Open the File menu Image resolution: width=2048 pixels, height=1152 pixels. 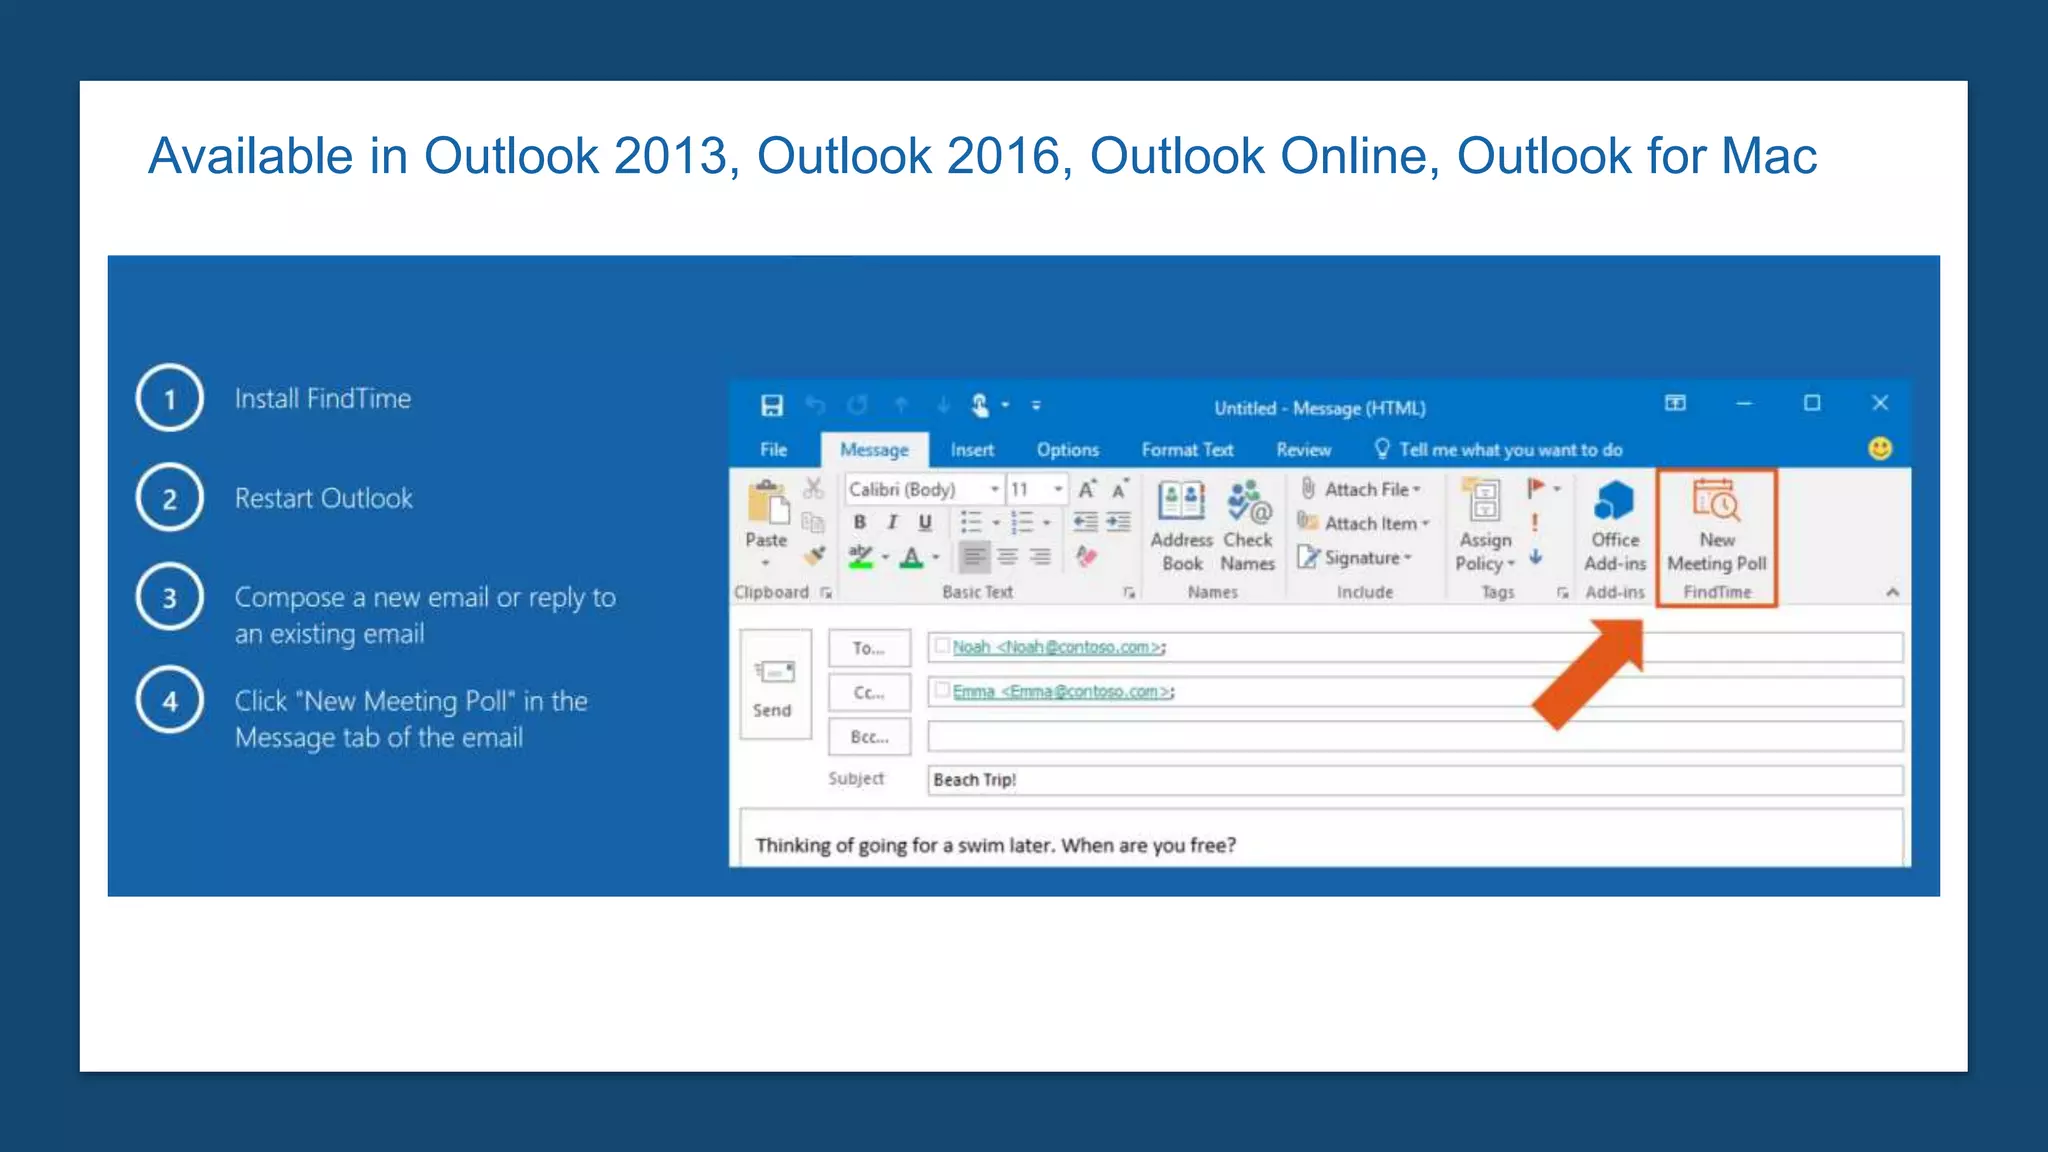pyautogui.click(x=773, y=450)
